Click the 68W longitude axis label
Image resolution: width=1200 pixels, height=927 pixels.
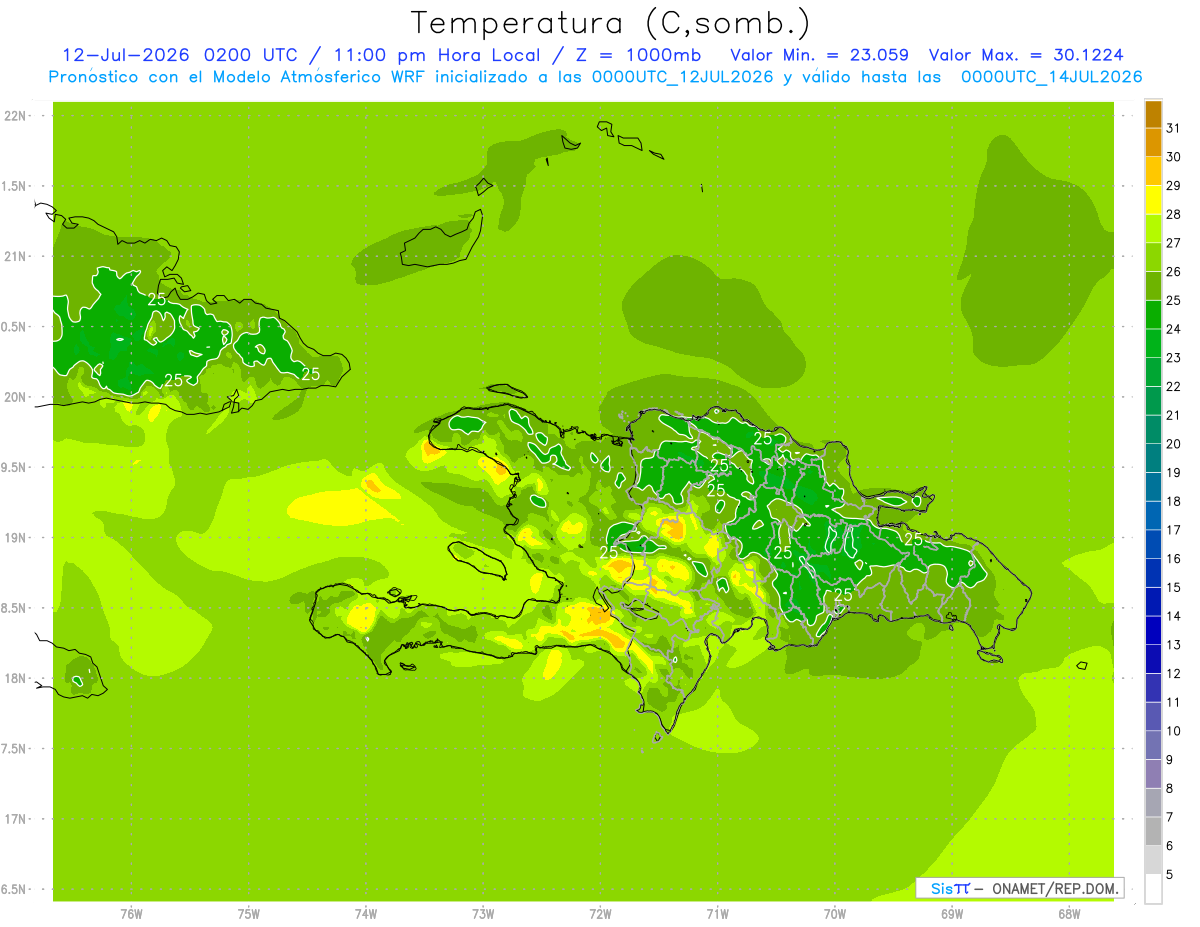point(1068,913)
